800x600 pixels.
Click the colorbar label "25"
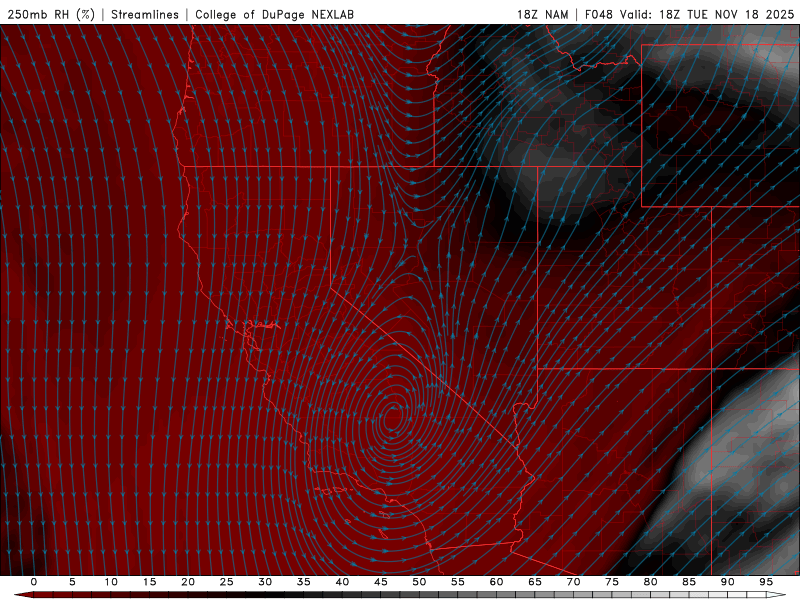[x=227, y=582]
